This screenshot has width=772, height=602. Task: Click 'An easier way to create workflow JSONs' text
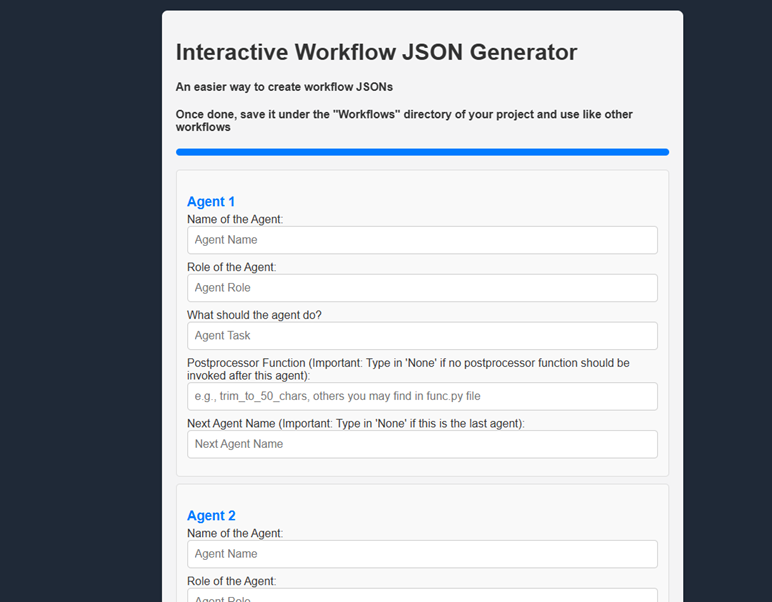[284, 87]
